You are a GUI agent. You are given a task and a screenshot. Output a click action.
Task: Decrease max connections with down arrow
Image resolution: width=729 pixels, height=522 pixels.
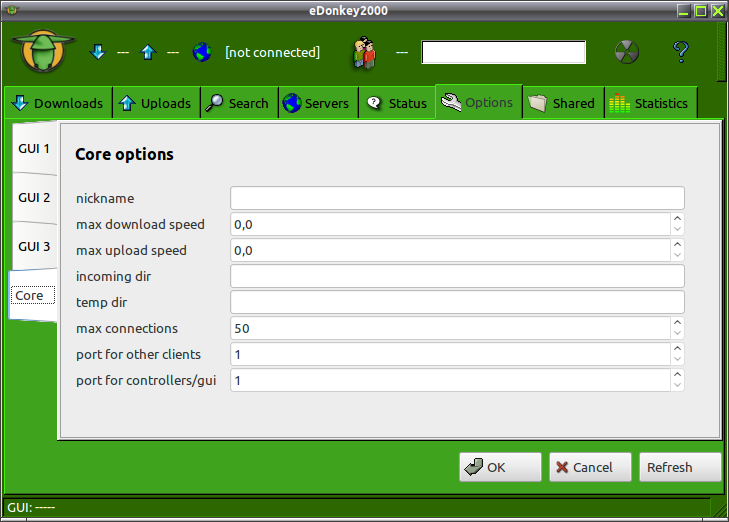pos(677,334)
